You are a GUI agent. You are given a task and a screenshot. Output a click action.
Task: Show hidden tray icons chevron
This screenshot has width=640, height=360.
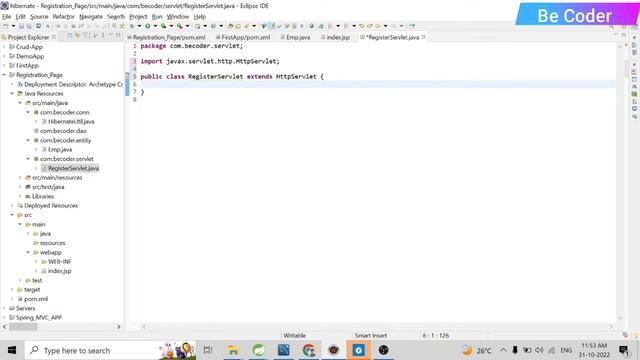(503, 350)
